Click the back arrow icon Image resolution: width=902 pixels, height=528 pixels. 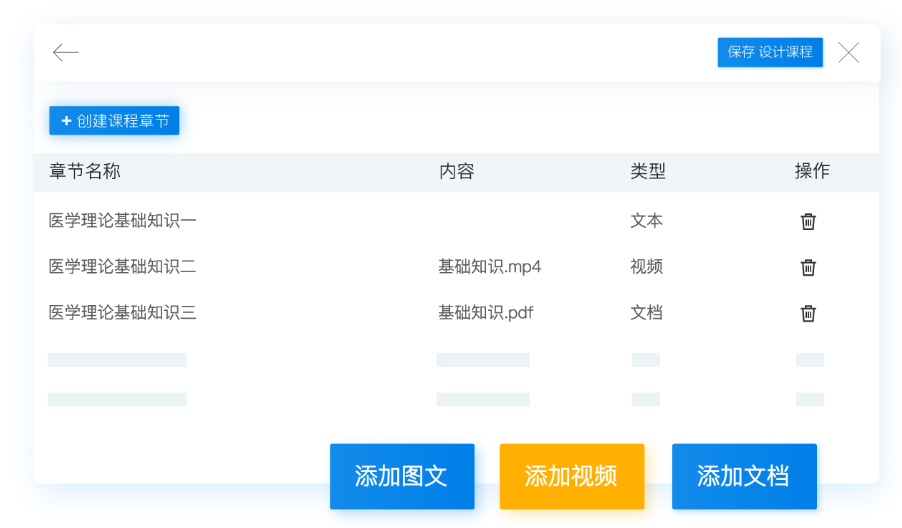(66, 53)
